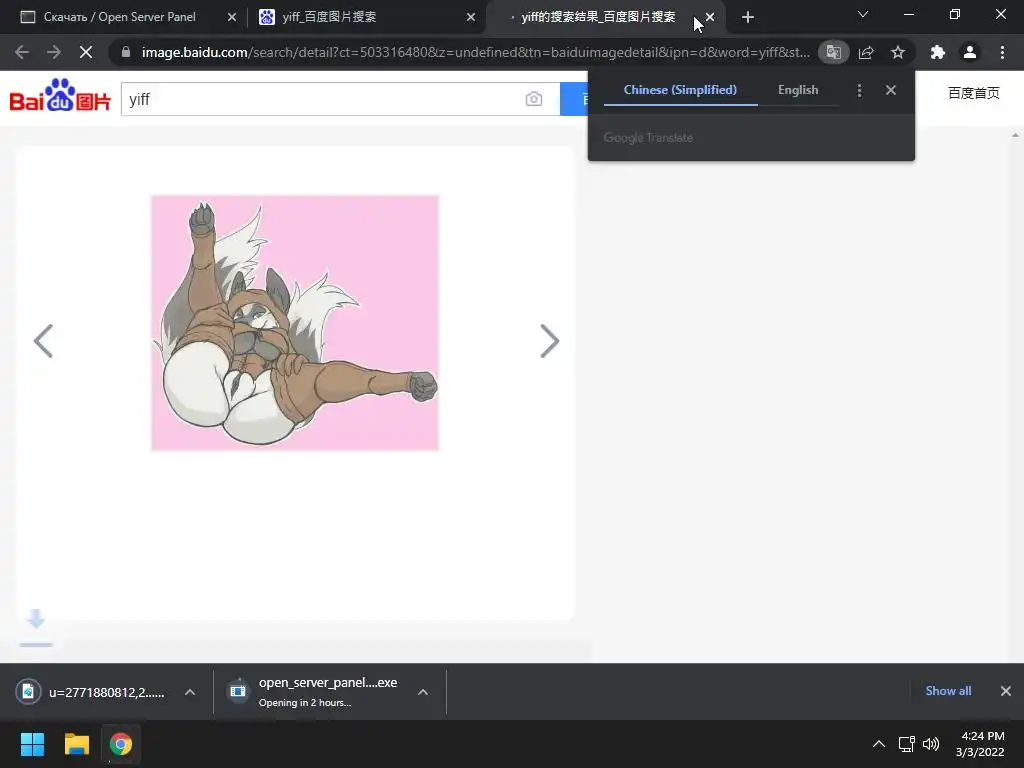Click the browser forward arrow
Image resolution: width=1024 pixels, height=768 pixels.
[x=54, y=52]
